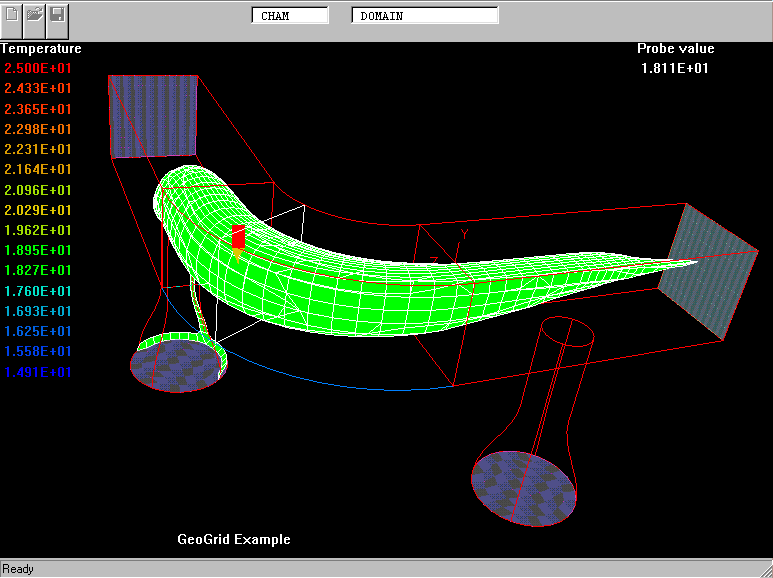The width and height of the screenshot is (773, 578).
Task: Click the bottom-right circular pipe end
Action: pos(523,488)
